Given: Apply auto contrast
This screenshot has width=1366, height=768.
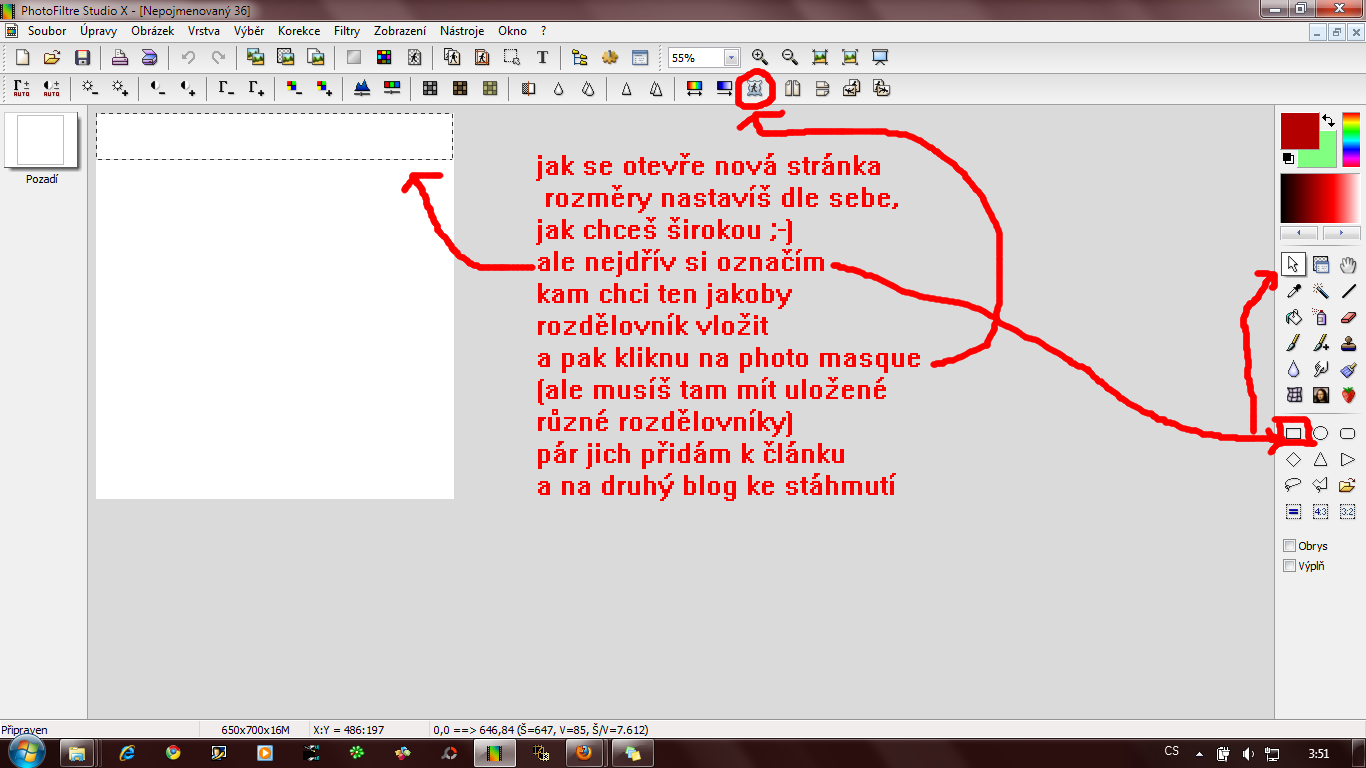Looking at the screenshot, I should 51,88.
